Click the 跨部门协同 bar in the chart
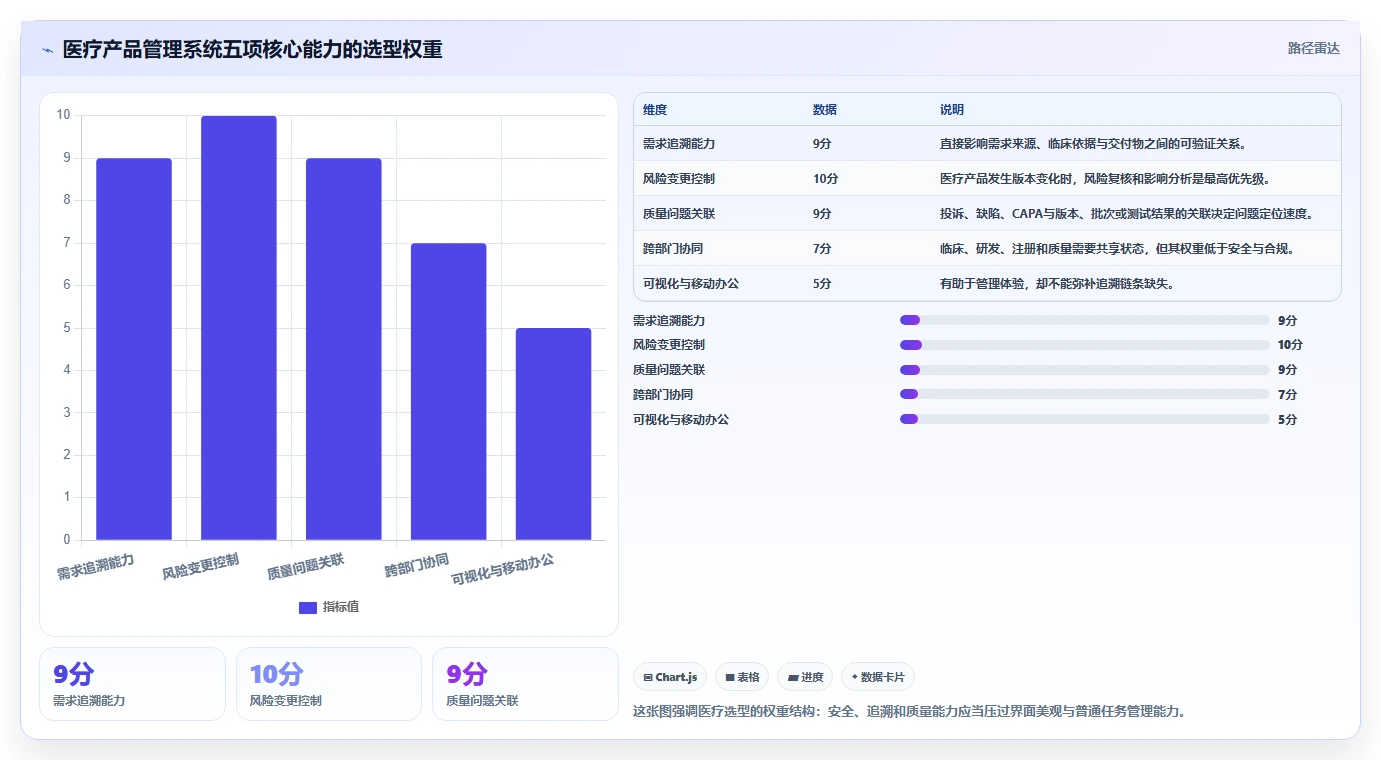The width and height of the screenshot is (1381, 760). [449, 392]
